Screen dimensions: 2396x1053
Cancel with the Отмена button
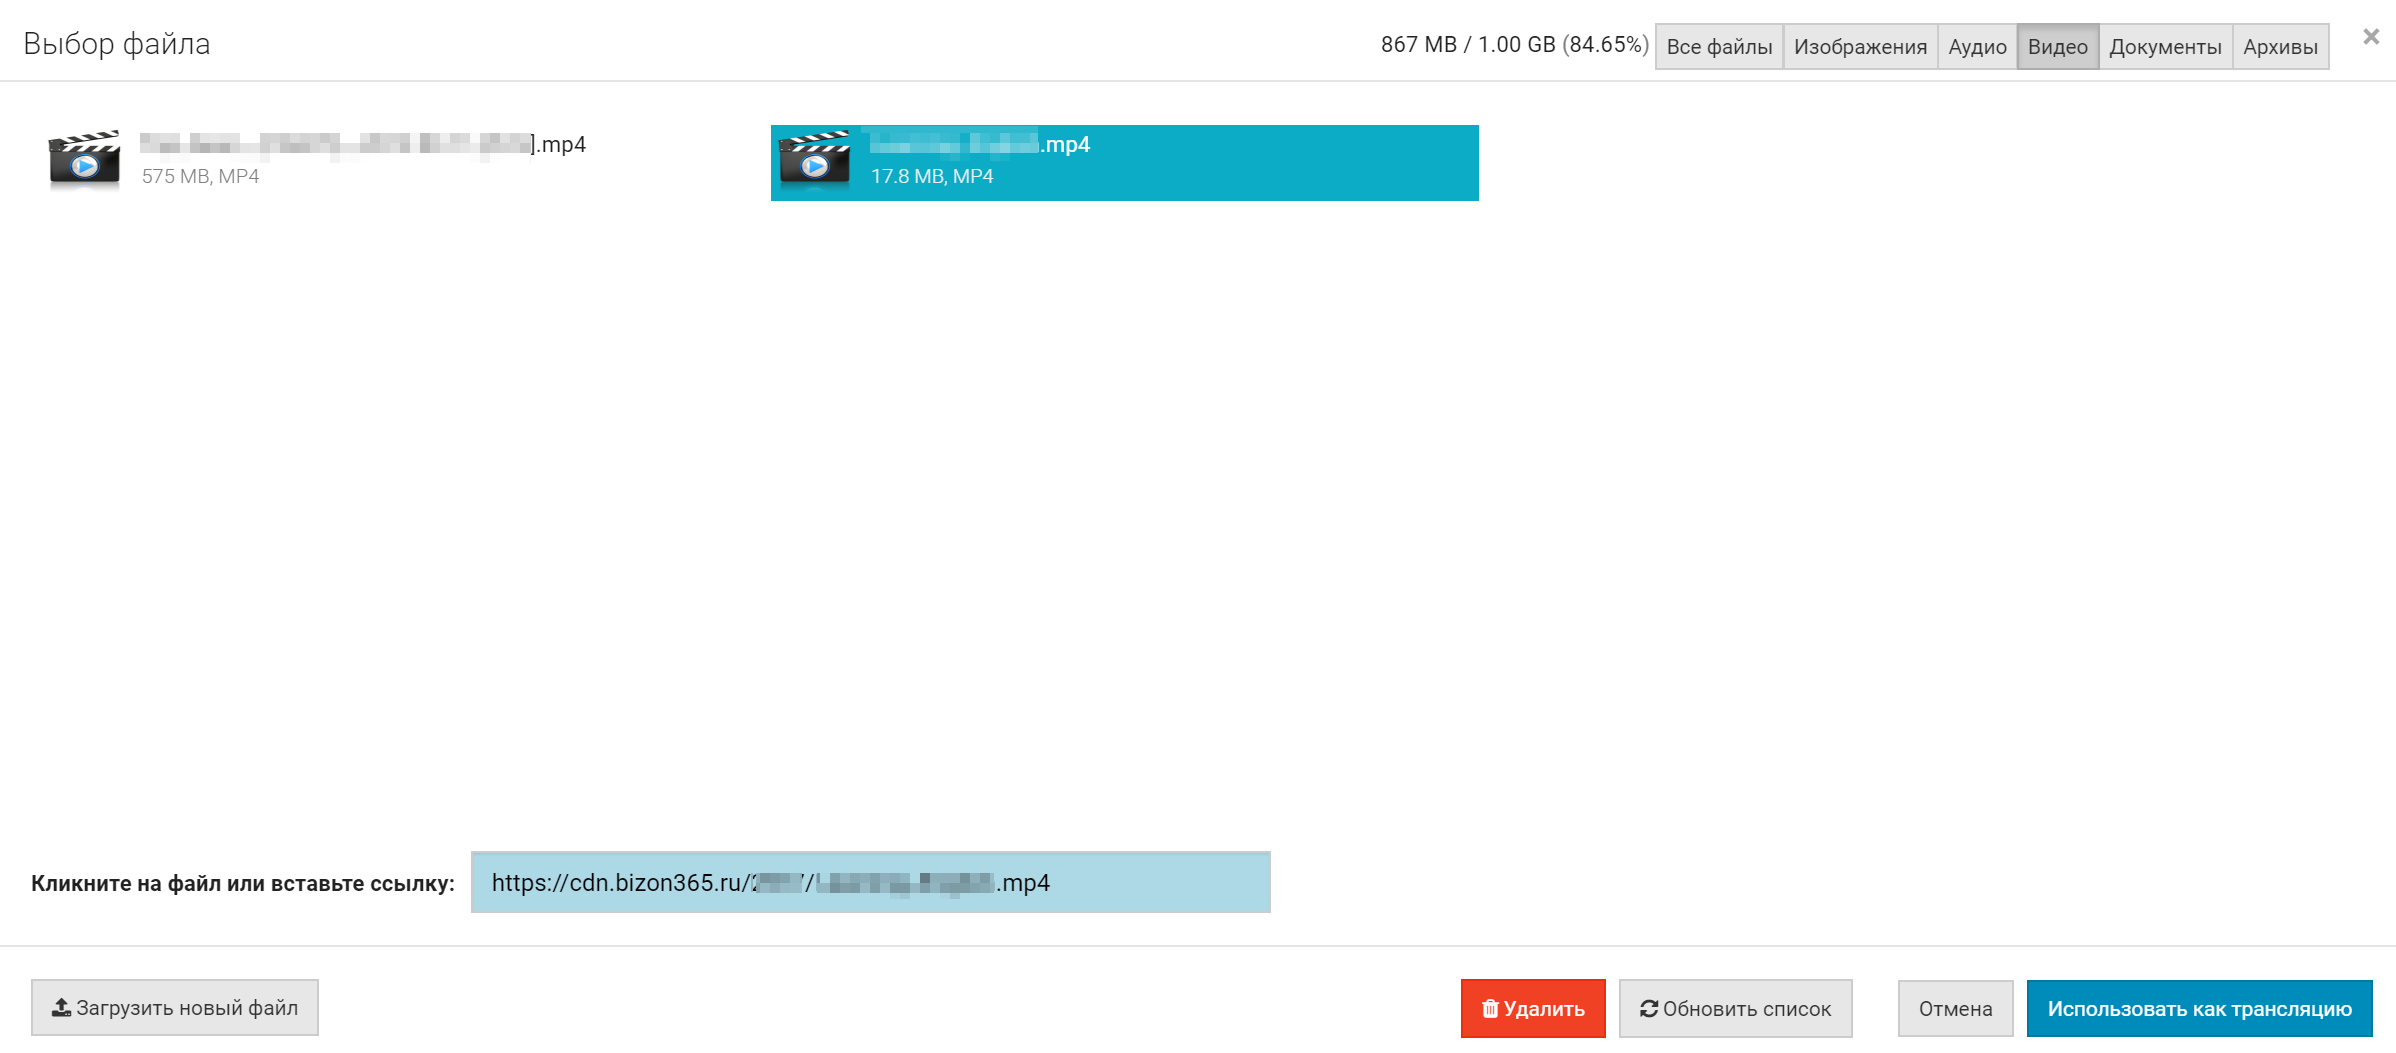1955,1008
